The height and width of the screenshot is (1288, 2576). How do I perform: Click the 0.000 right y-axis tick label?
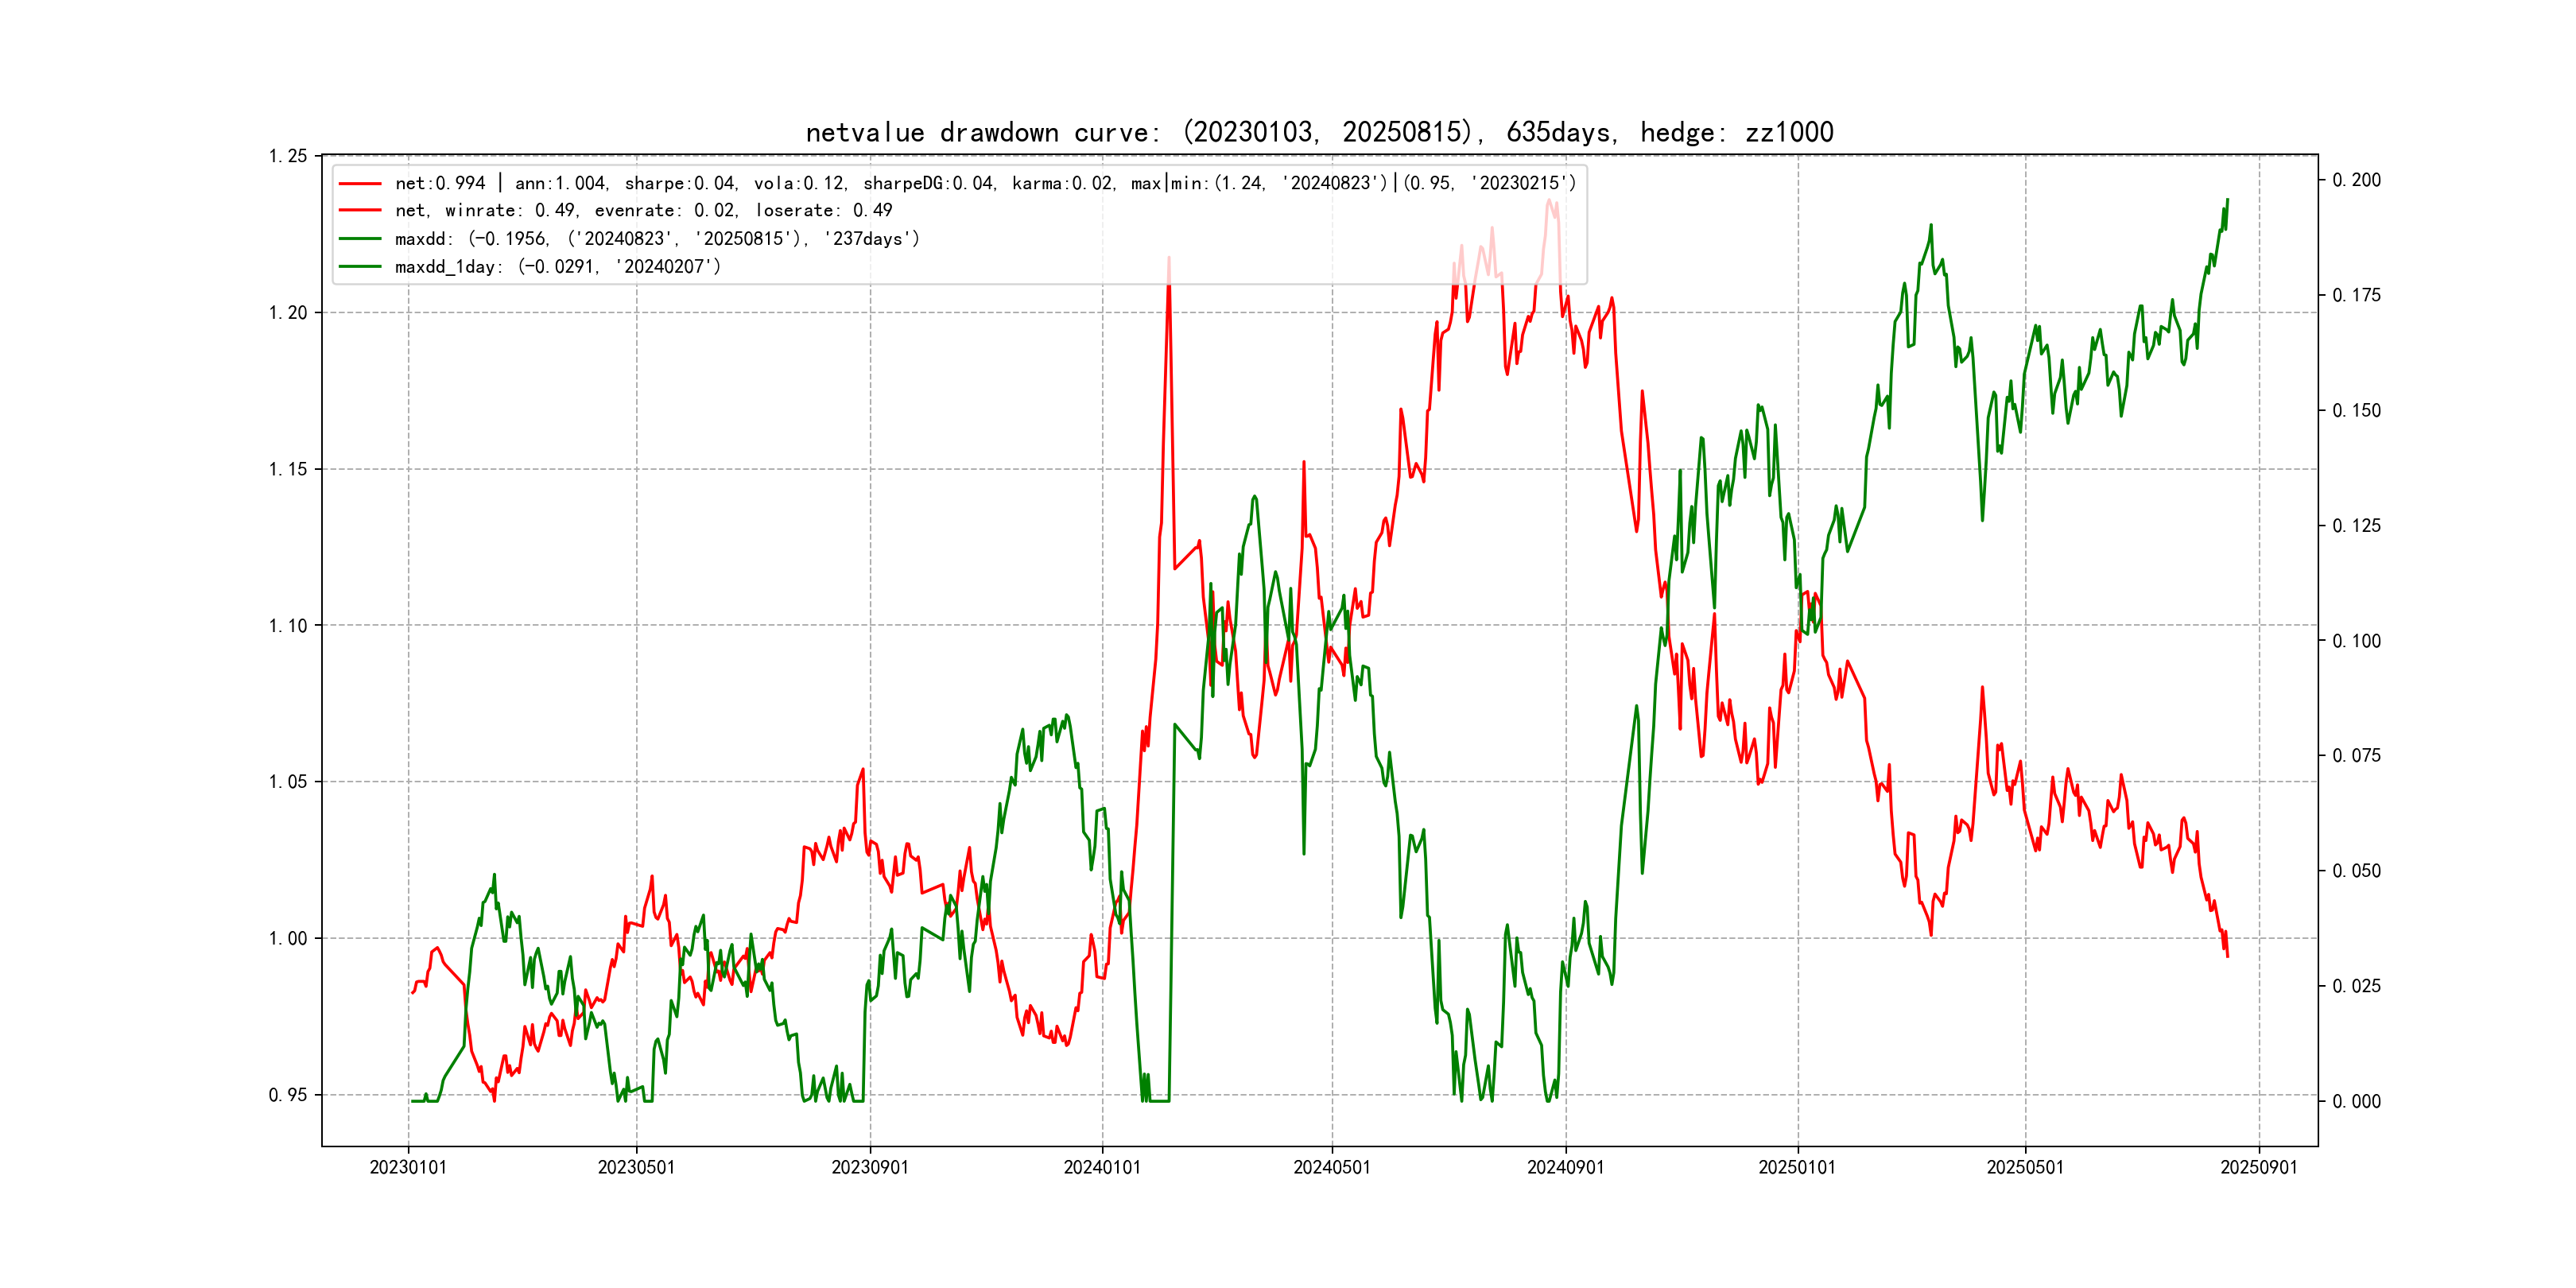[2357, 1102]
